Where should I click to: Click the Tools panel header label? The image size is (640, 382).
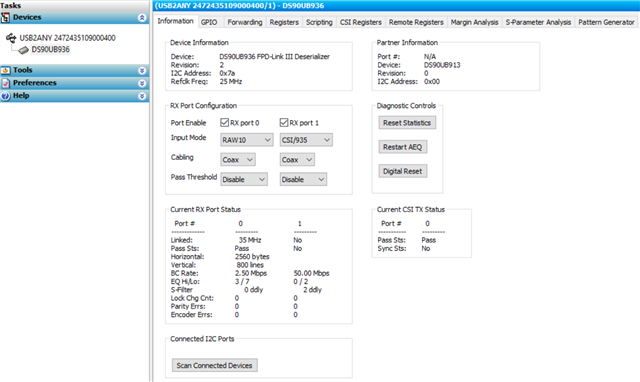click(x=22, y=70)
